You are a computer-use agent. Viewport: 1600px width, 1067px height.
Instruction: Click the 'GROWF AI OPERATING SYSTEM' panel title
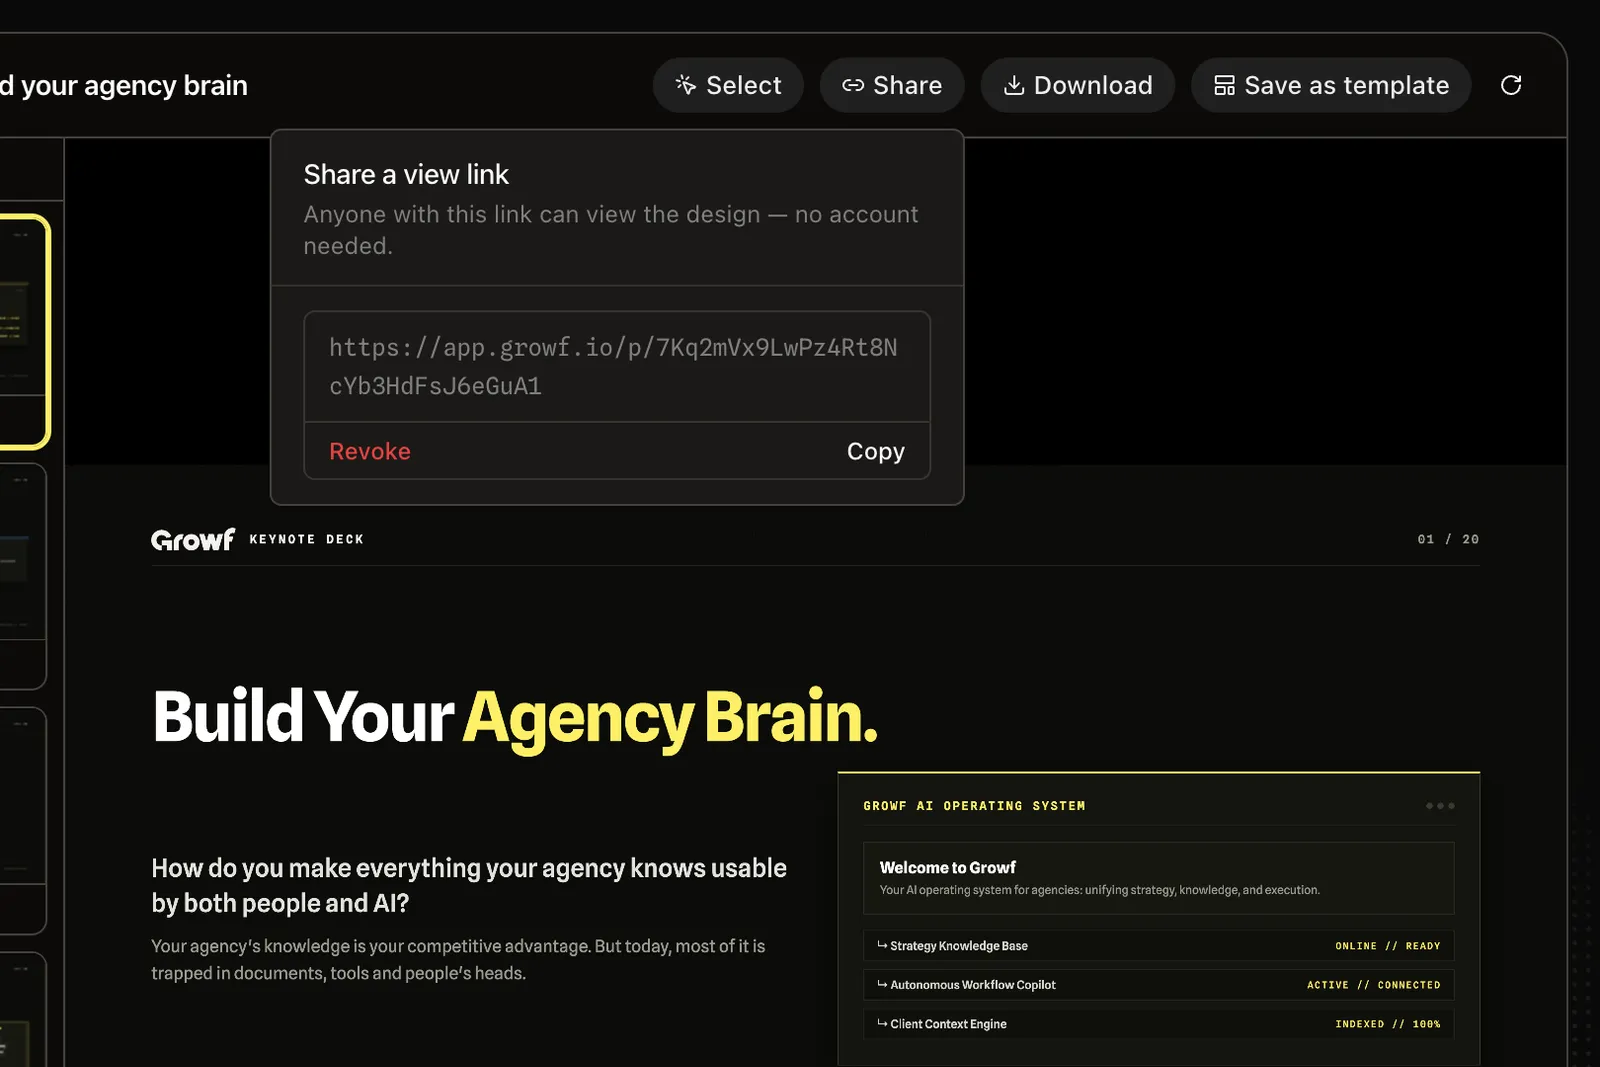click(x=974, y=806)
